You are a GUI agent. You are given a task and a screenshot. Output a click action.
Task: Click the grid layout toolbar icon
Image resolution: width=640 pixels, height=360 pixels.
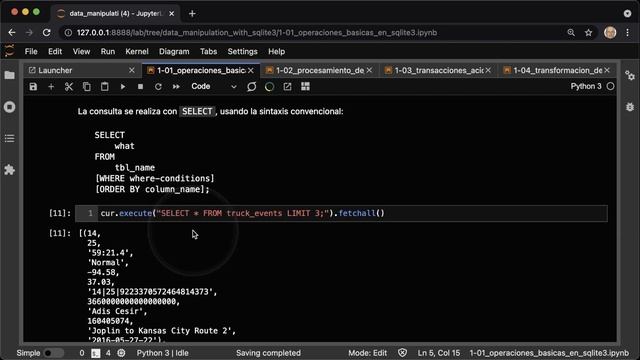coord(305,87)
